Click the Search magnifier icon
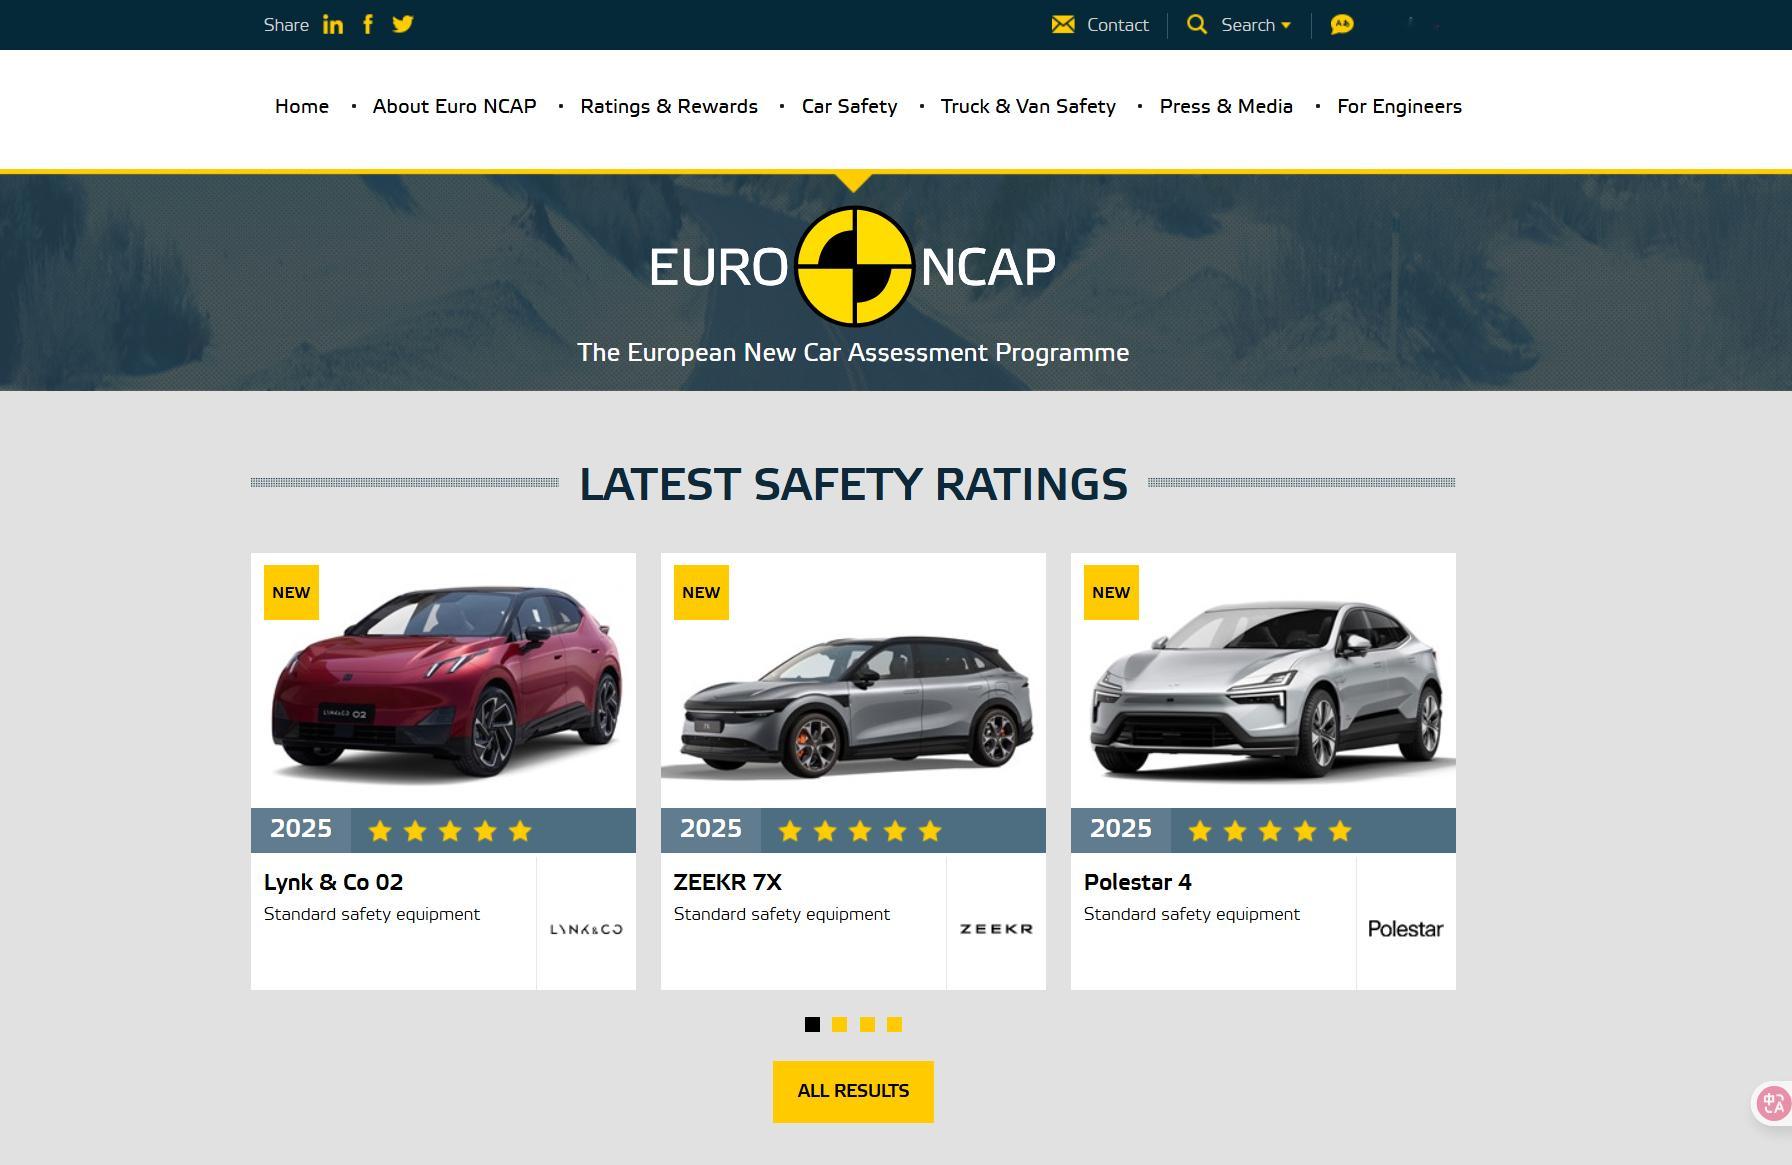1792x1165 pixels. point(1197,24)
